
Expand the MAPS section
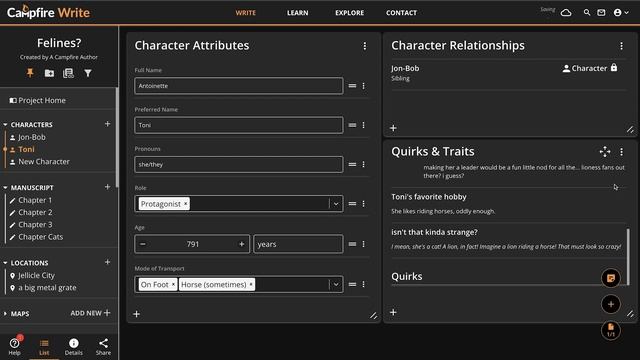pyautogui.click(x=5, y=313)
